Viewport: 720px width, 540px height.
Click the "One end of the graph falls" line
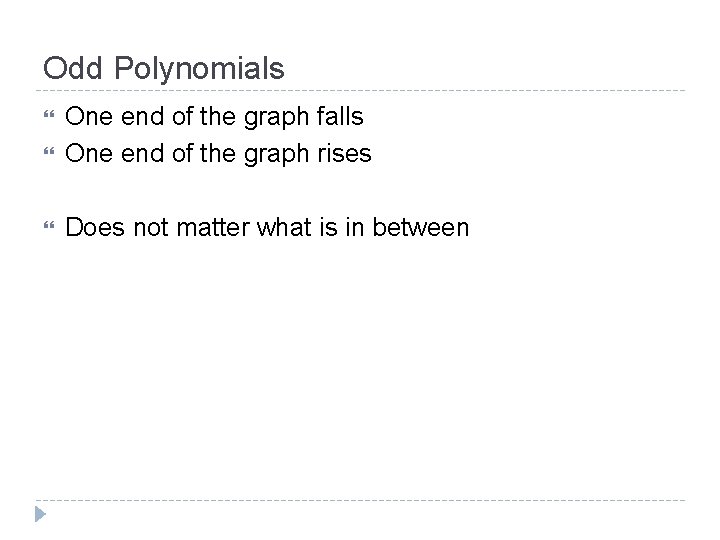(214, 116)
